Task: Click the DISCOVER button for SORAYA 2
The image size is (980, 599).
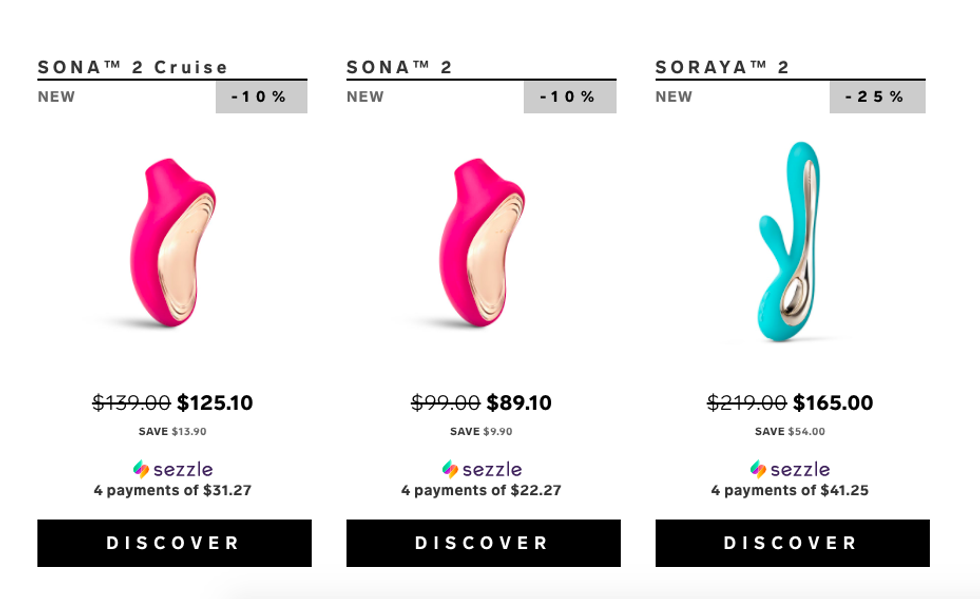Action: (x=792, y=543)
